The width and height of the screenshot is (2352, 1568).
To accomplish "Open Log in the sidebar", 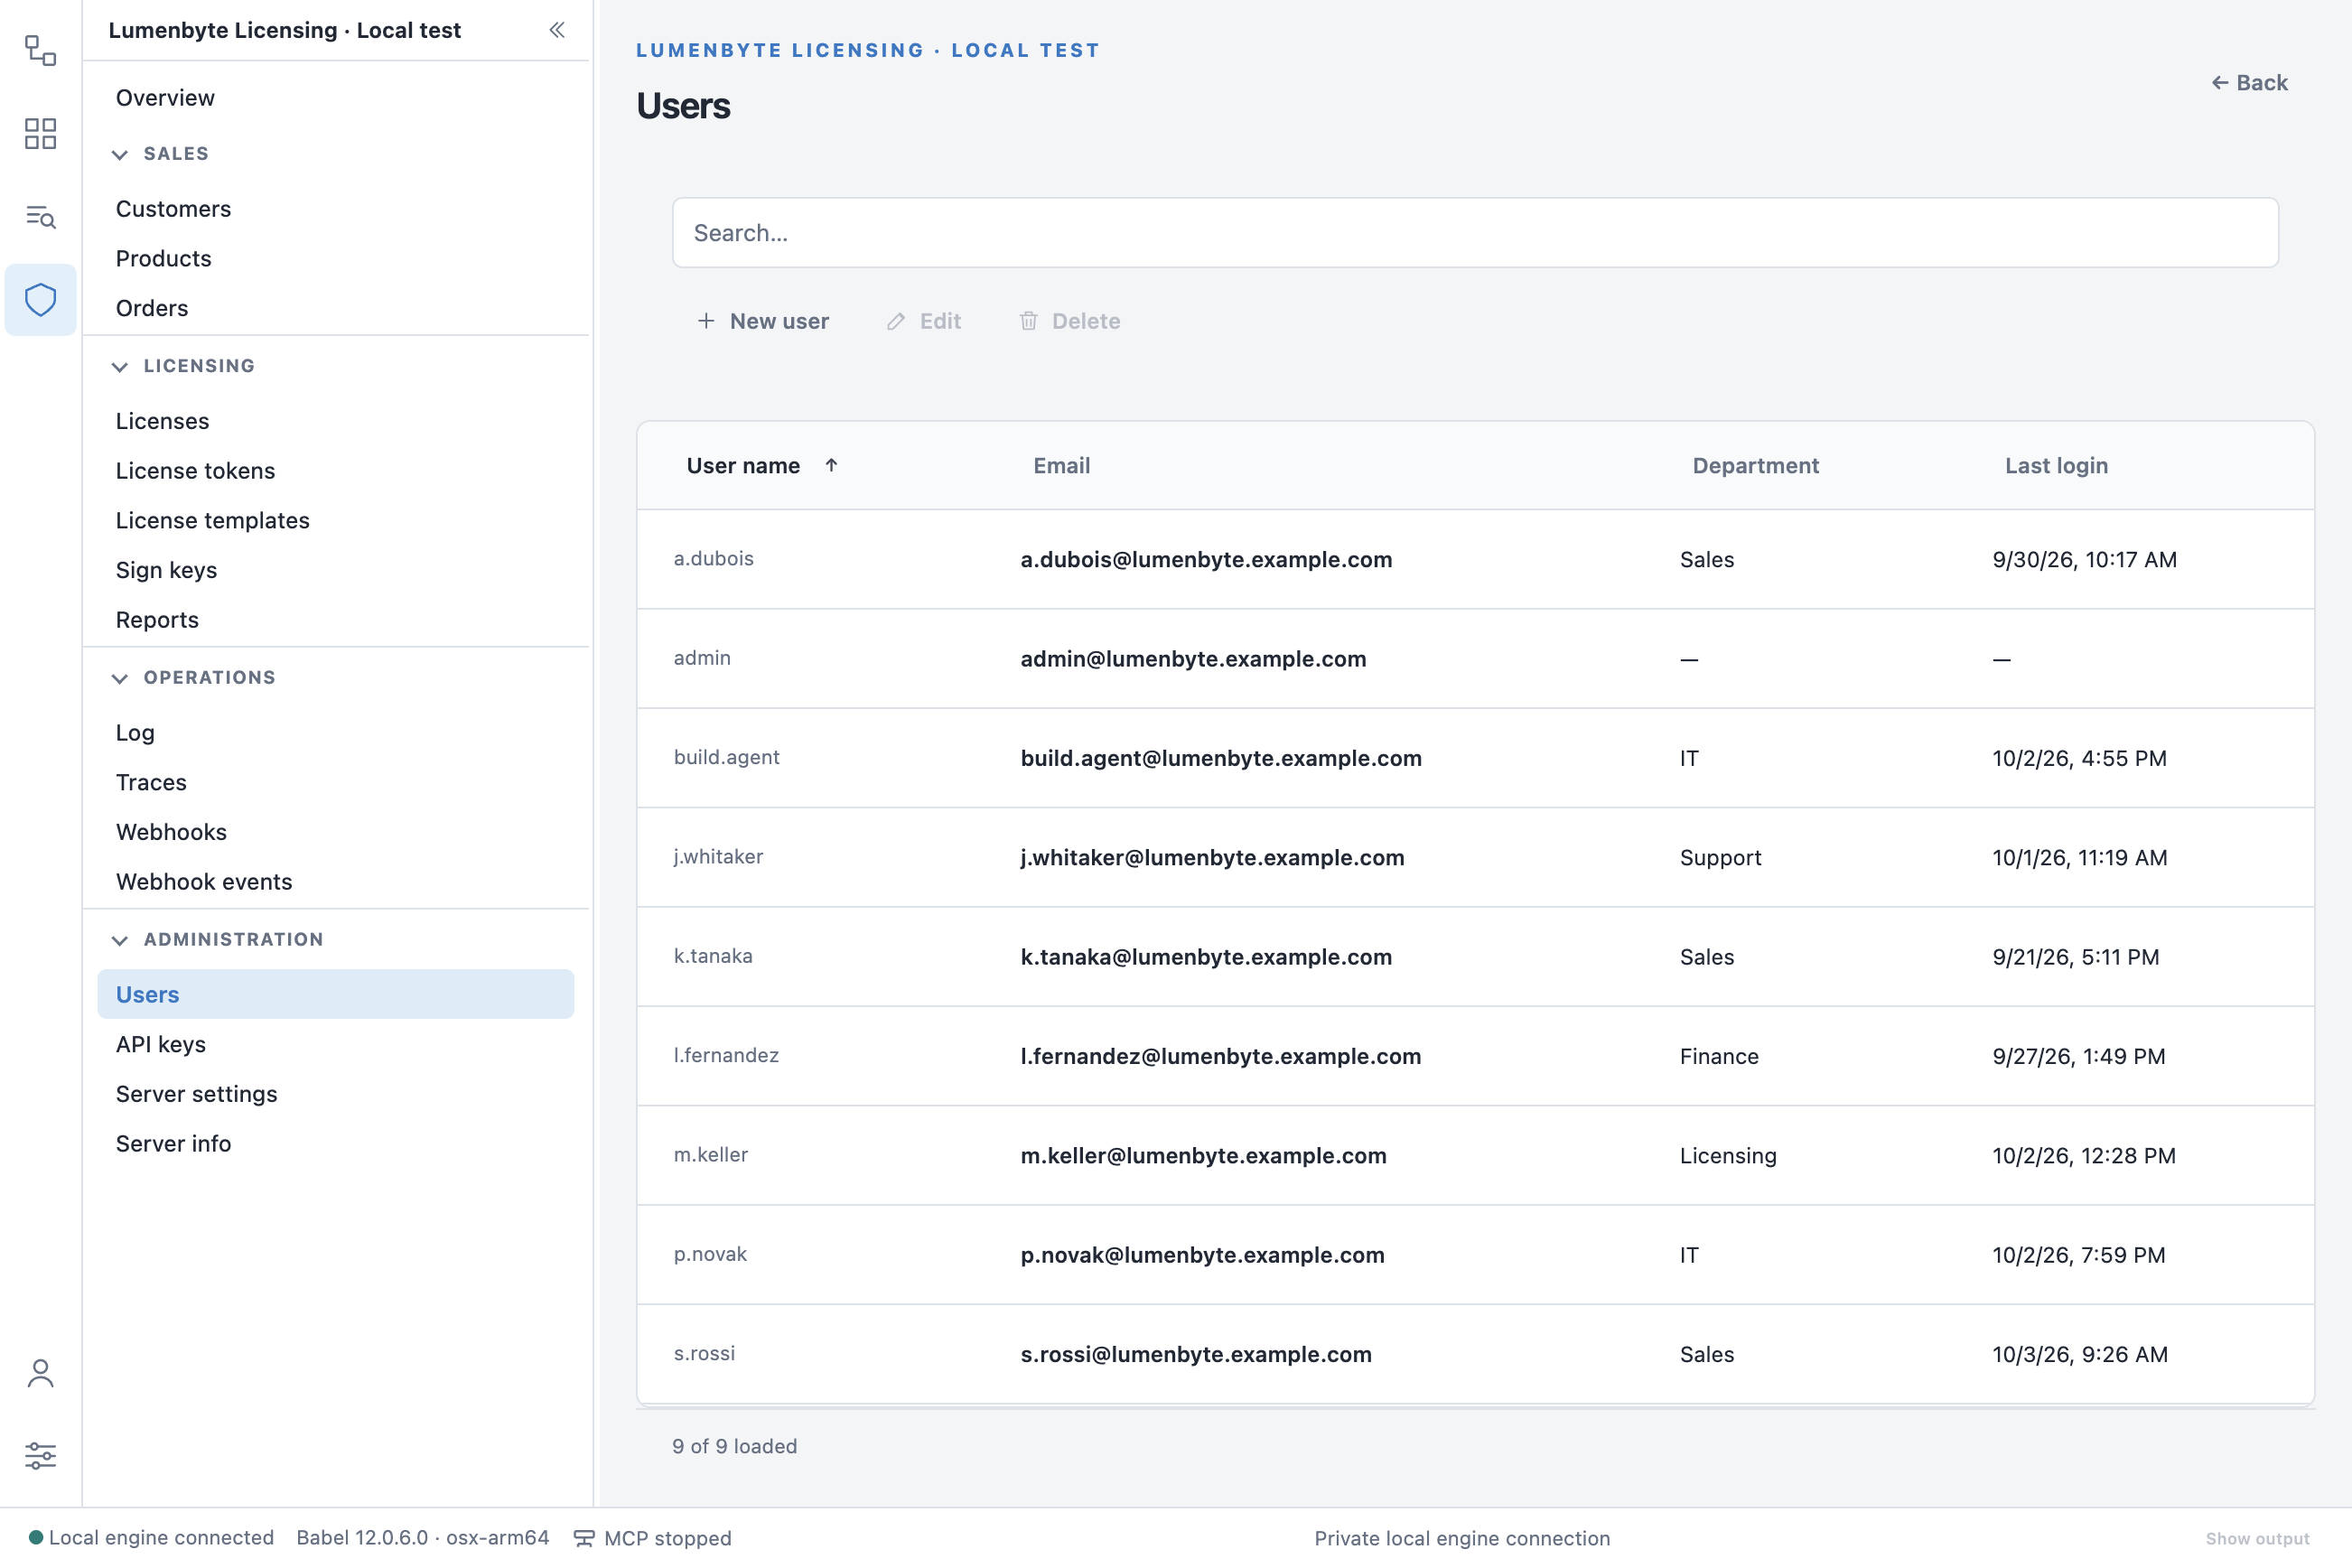I will coord(135,733).
